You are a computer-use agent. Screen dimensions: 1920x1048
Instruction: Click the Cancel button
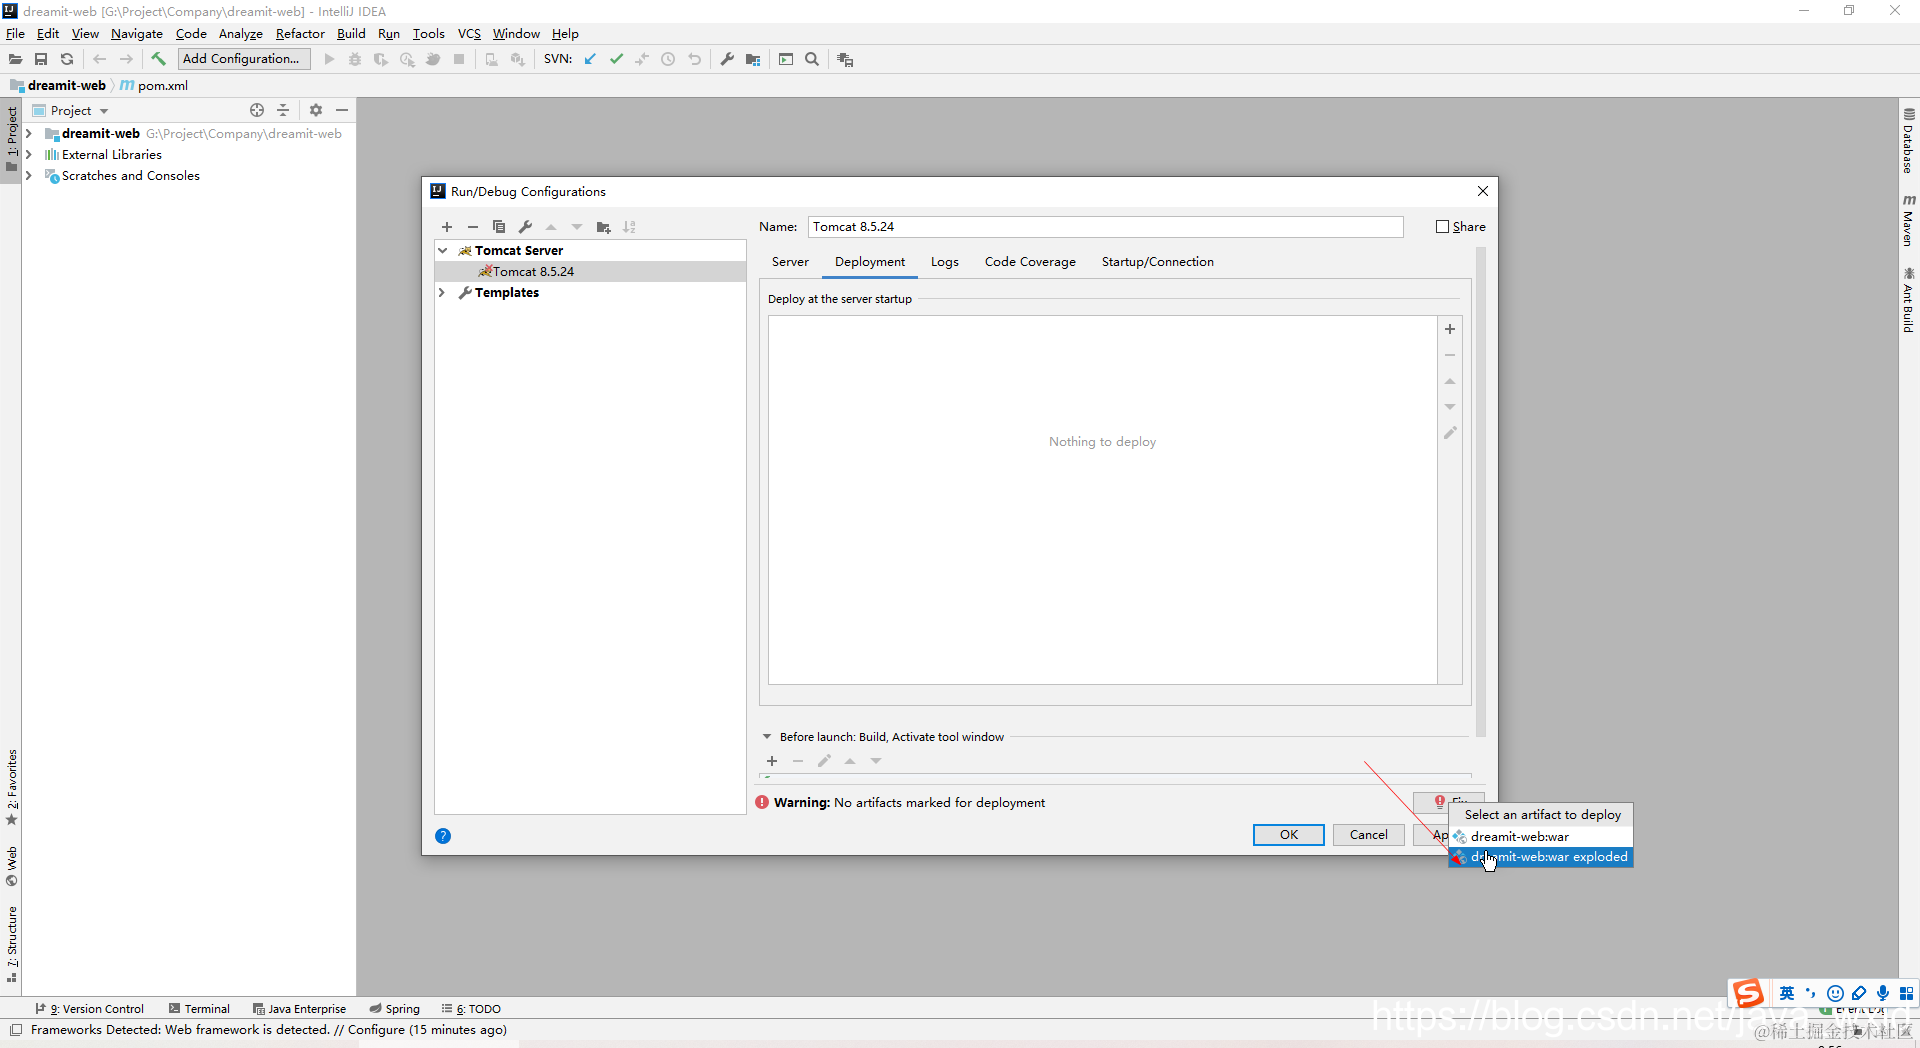tap(1368, 835)
